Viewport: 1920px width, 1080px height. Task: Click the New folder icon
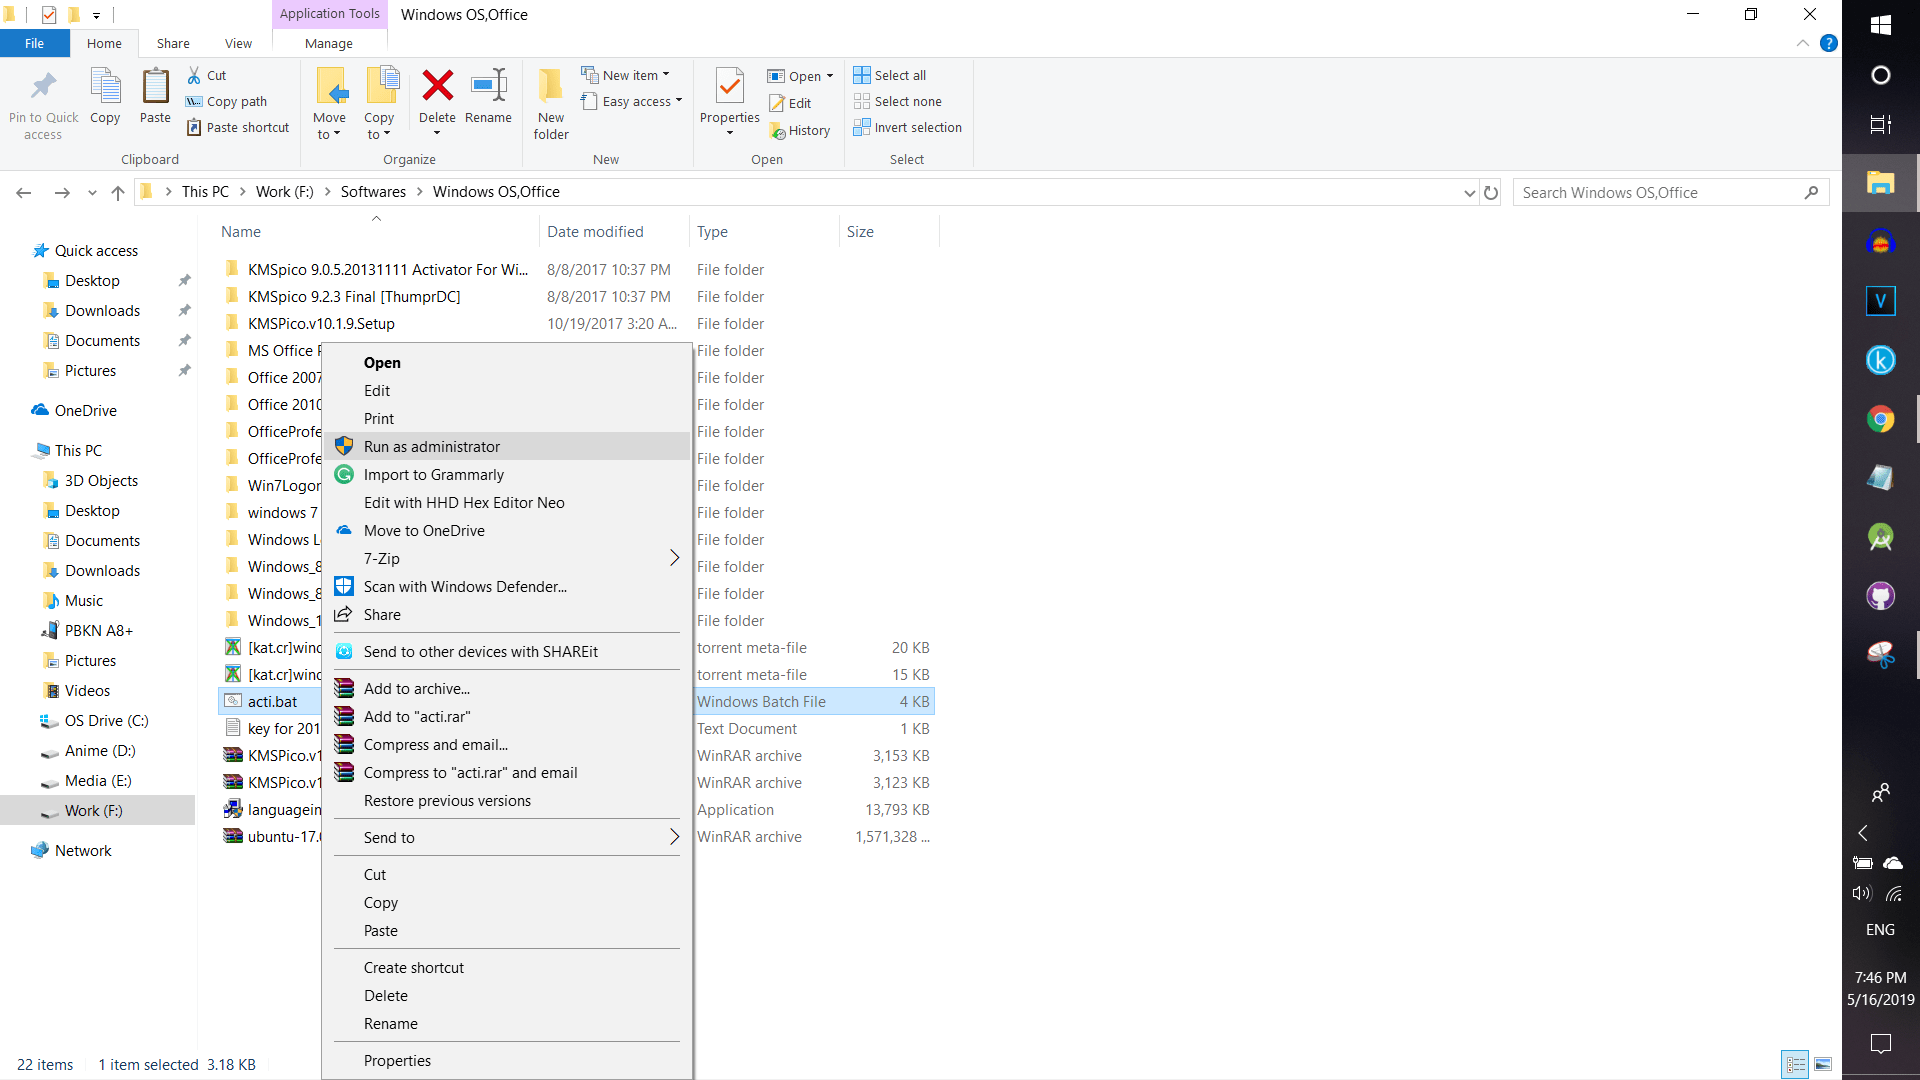click(551, 88)
